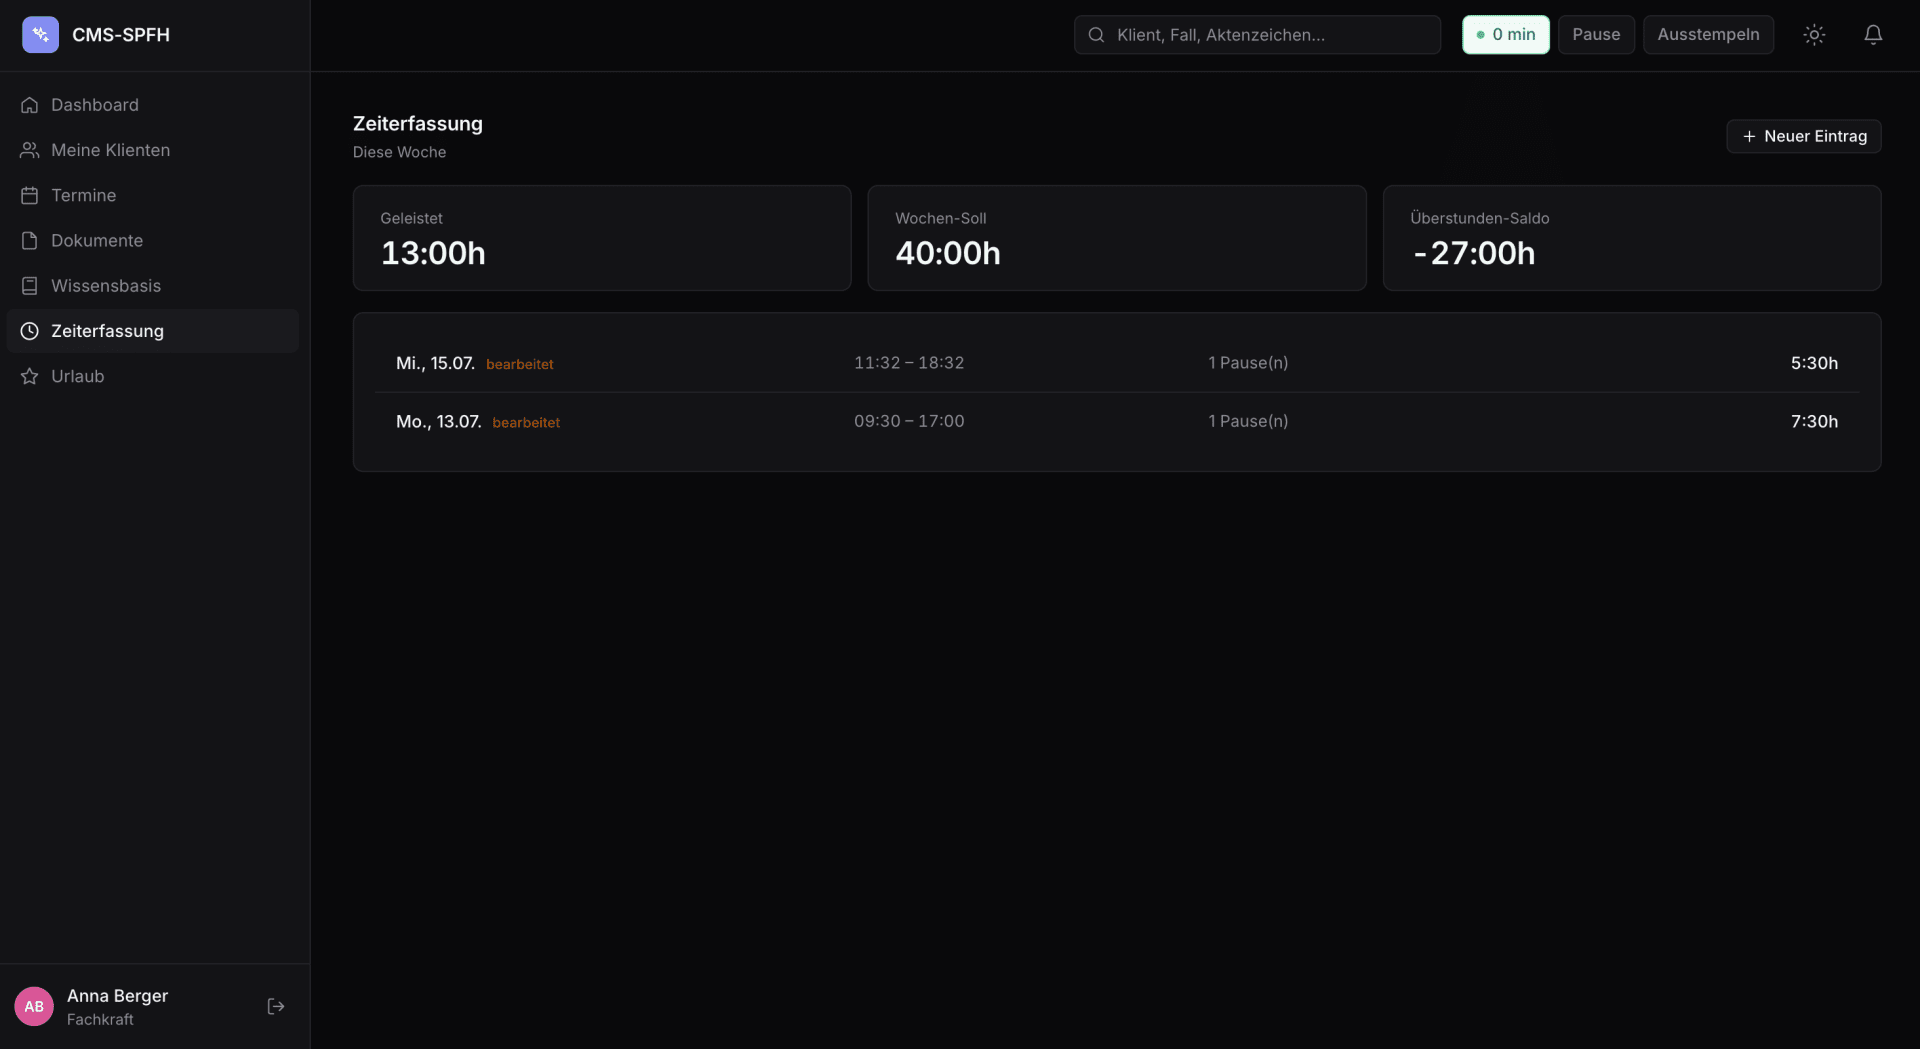Click the 09:30 – 17:00 time range
1920x1049 pixels.
(x=909, y=421)
